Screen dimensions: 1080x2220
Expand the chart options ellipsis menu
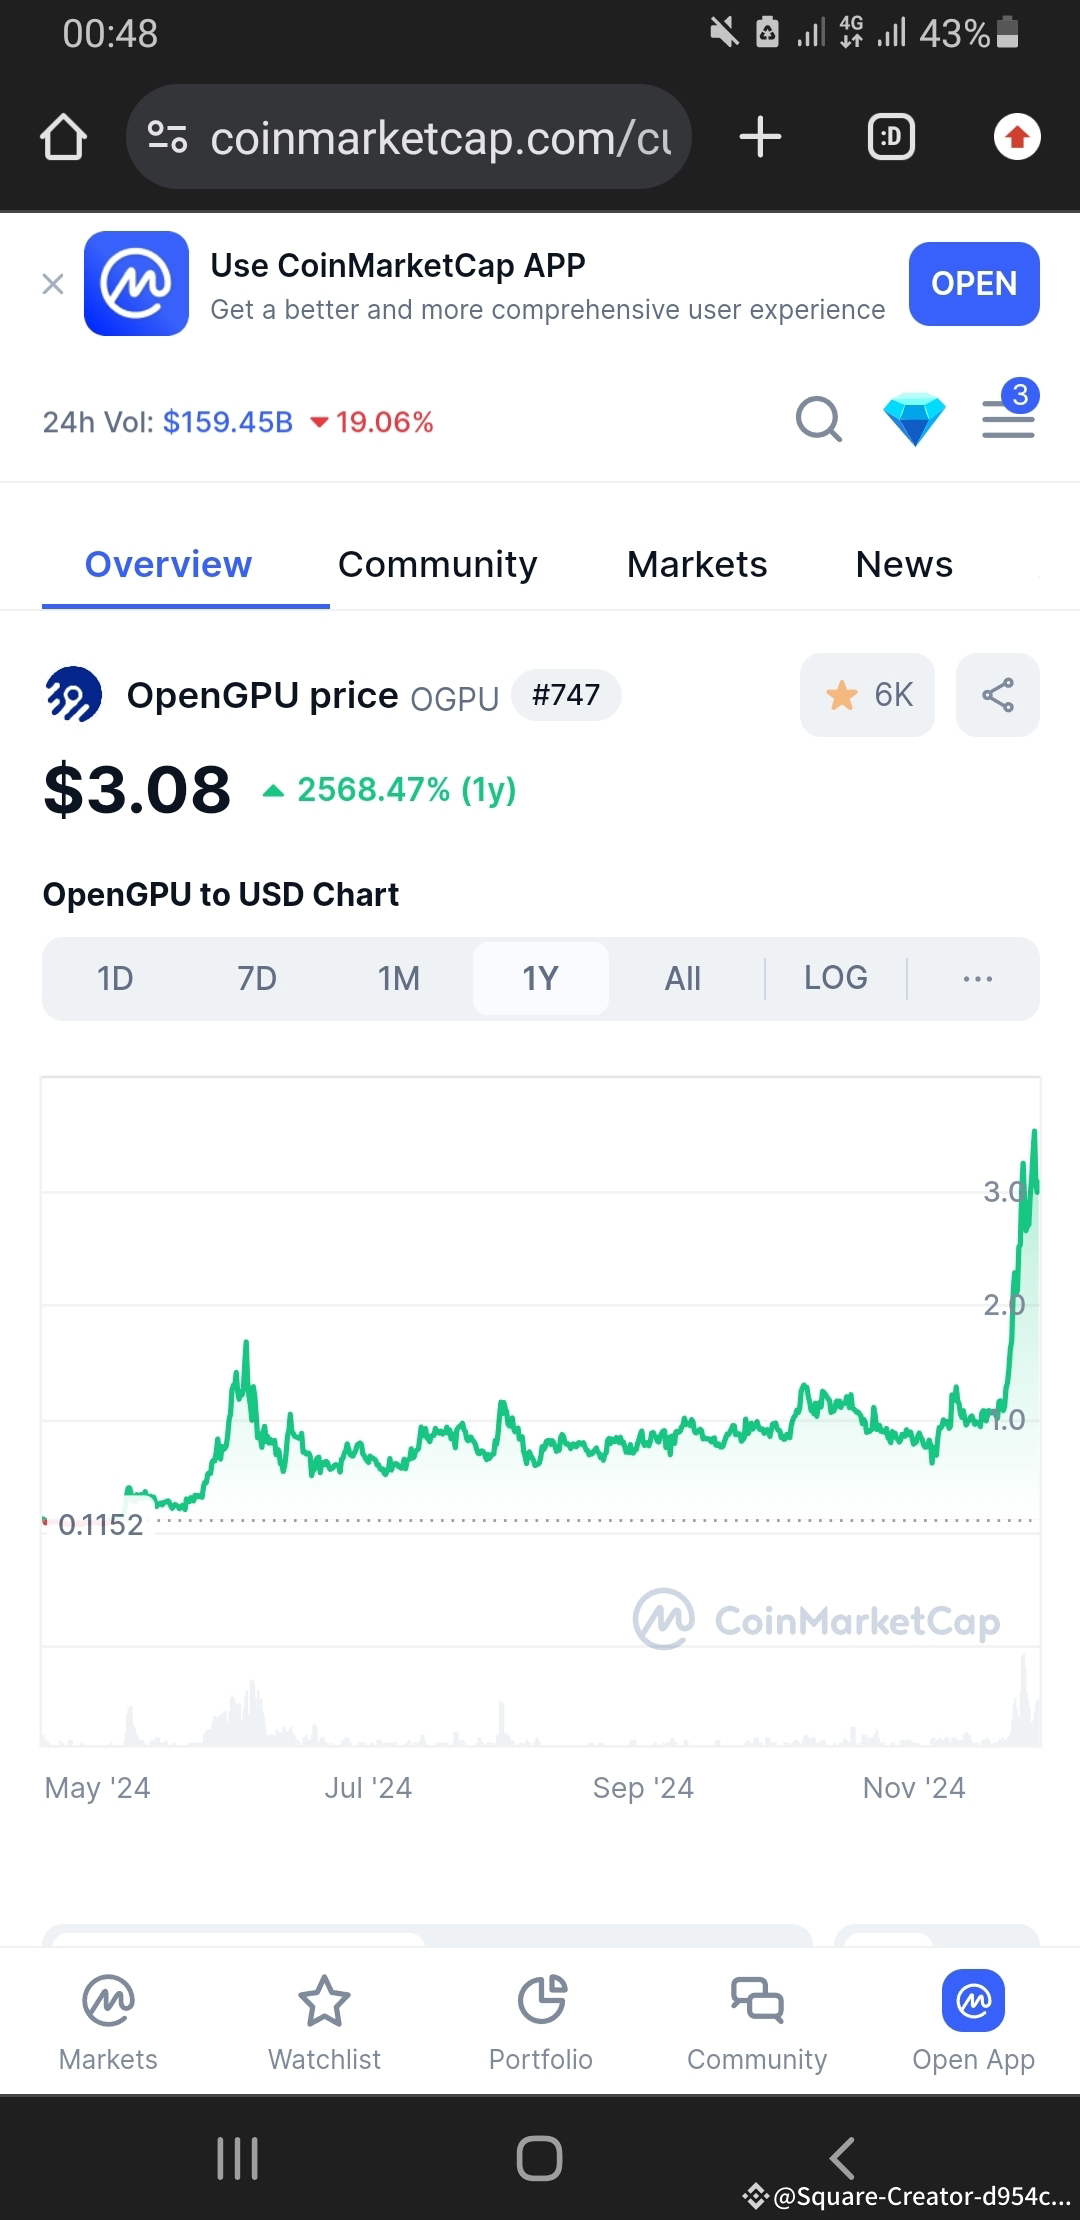(x=977, y=978)
